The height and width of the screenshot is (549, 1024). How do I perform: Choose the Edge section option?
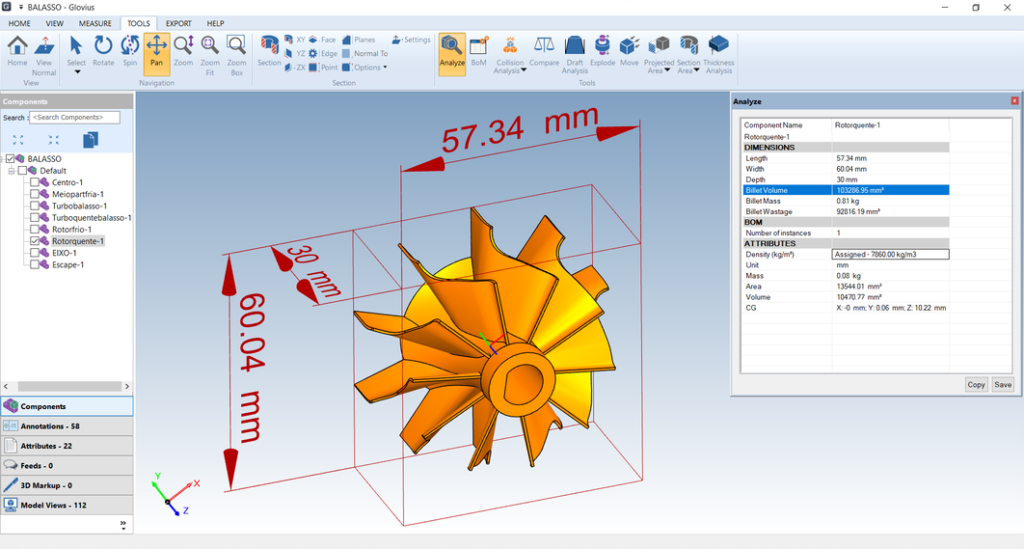[323, 54]
